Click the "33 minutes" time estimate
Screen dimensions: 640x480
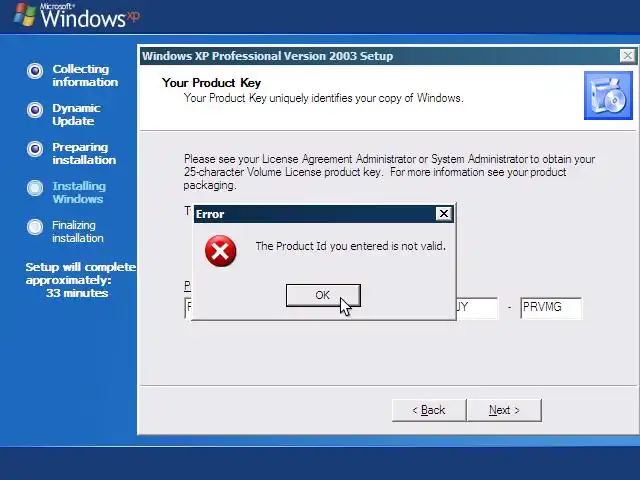coord(77,293)
